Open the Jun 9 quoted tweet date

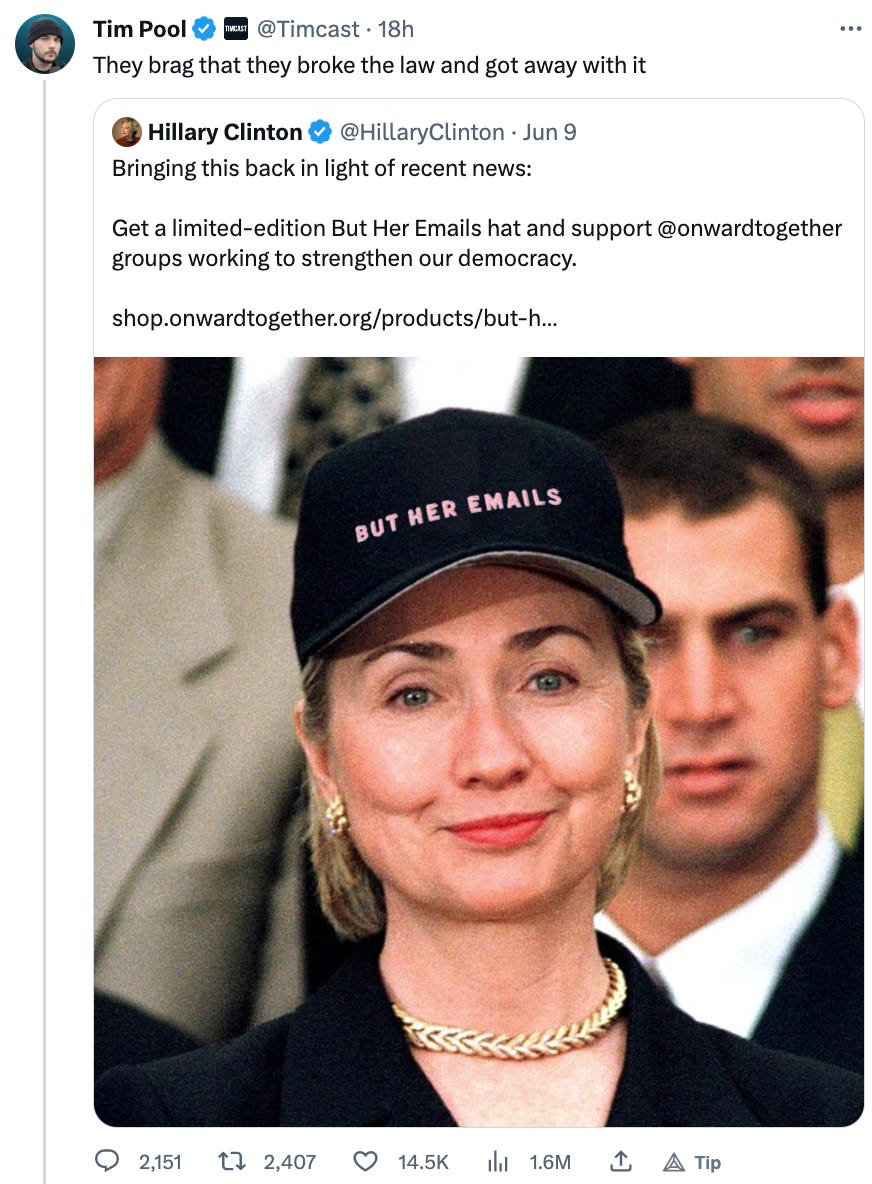click(549, 131)
